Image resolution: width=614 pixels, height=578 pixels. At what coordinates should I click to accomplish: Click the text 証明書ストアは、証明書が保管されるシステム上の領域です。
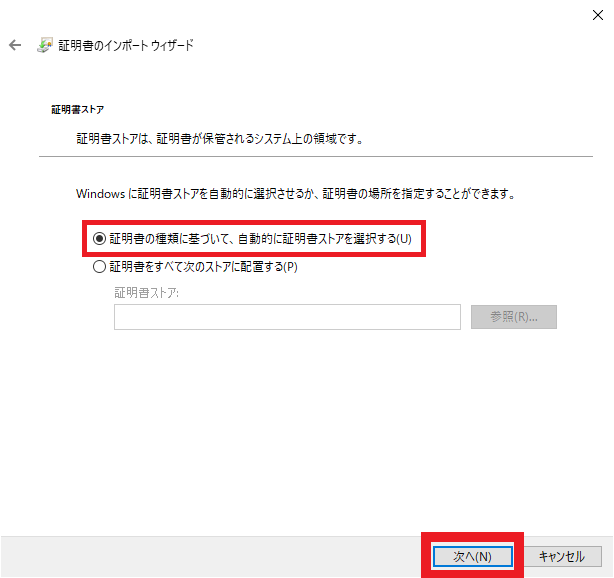[x=220, y=139]
